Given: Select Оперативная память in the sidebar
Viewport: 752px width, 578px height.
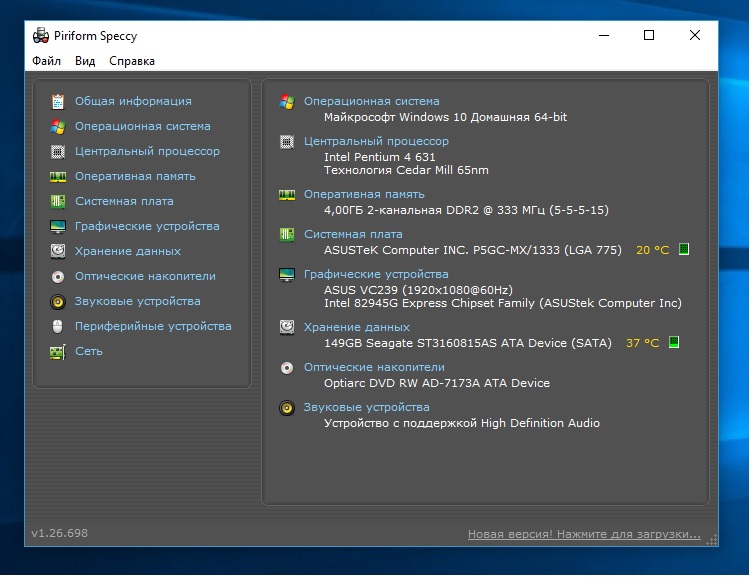Looking at the screenshot, I should click(x=135, y=176).
